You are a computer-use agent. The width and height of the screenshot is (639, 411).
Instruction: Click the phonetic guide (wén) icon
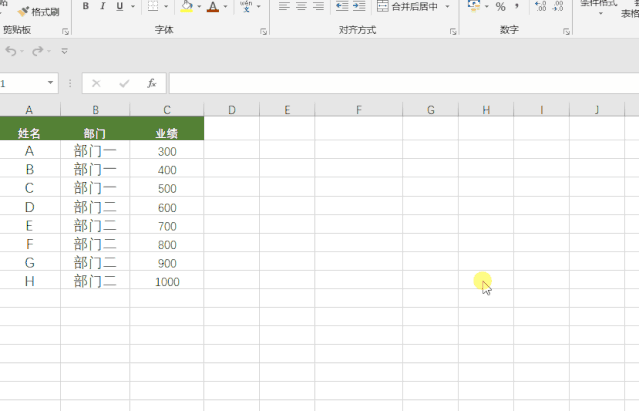pos(246,6)
